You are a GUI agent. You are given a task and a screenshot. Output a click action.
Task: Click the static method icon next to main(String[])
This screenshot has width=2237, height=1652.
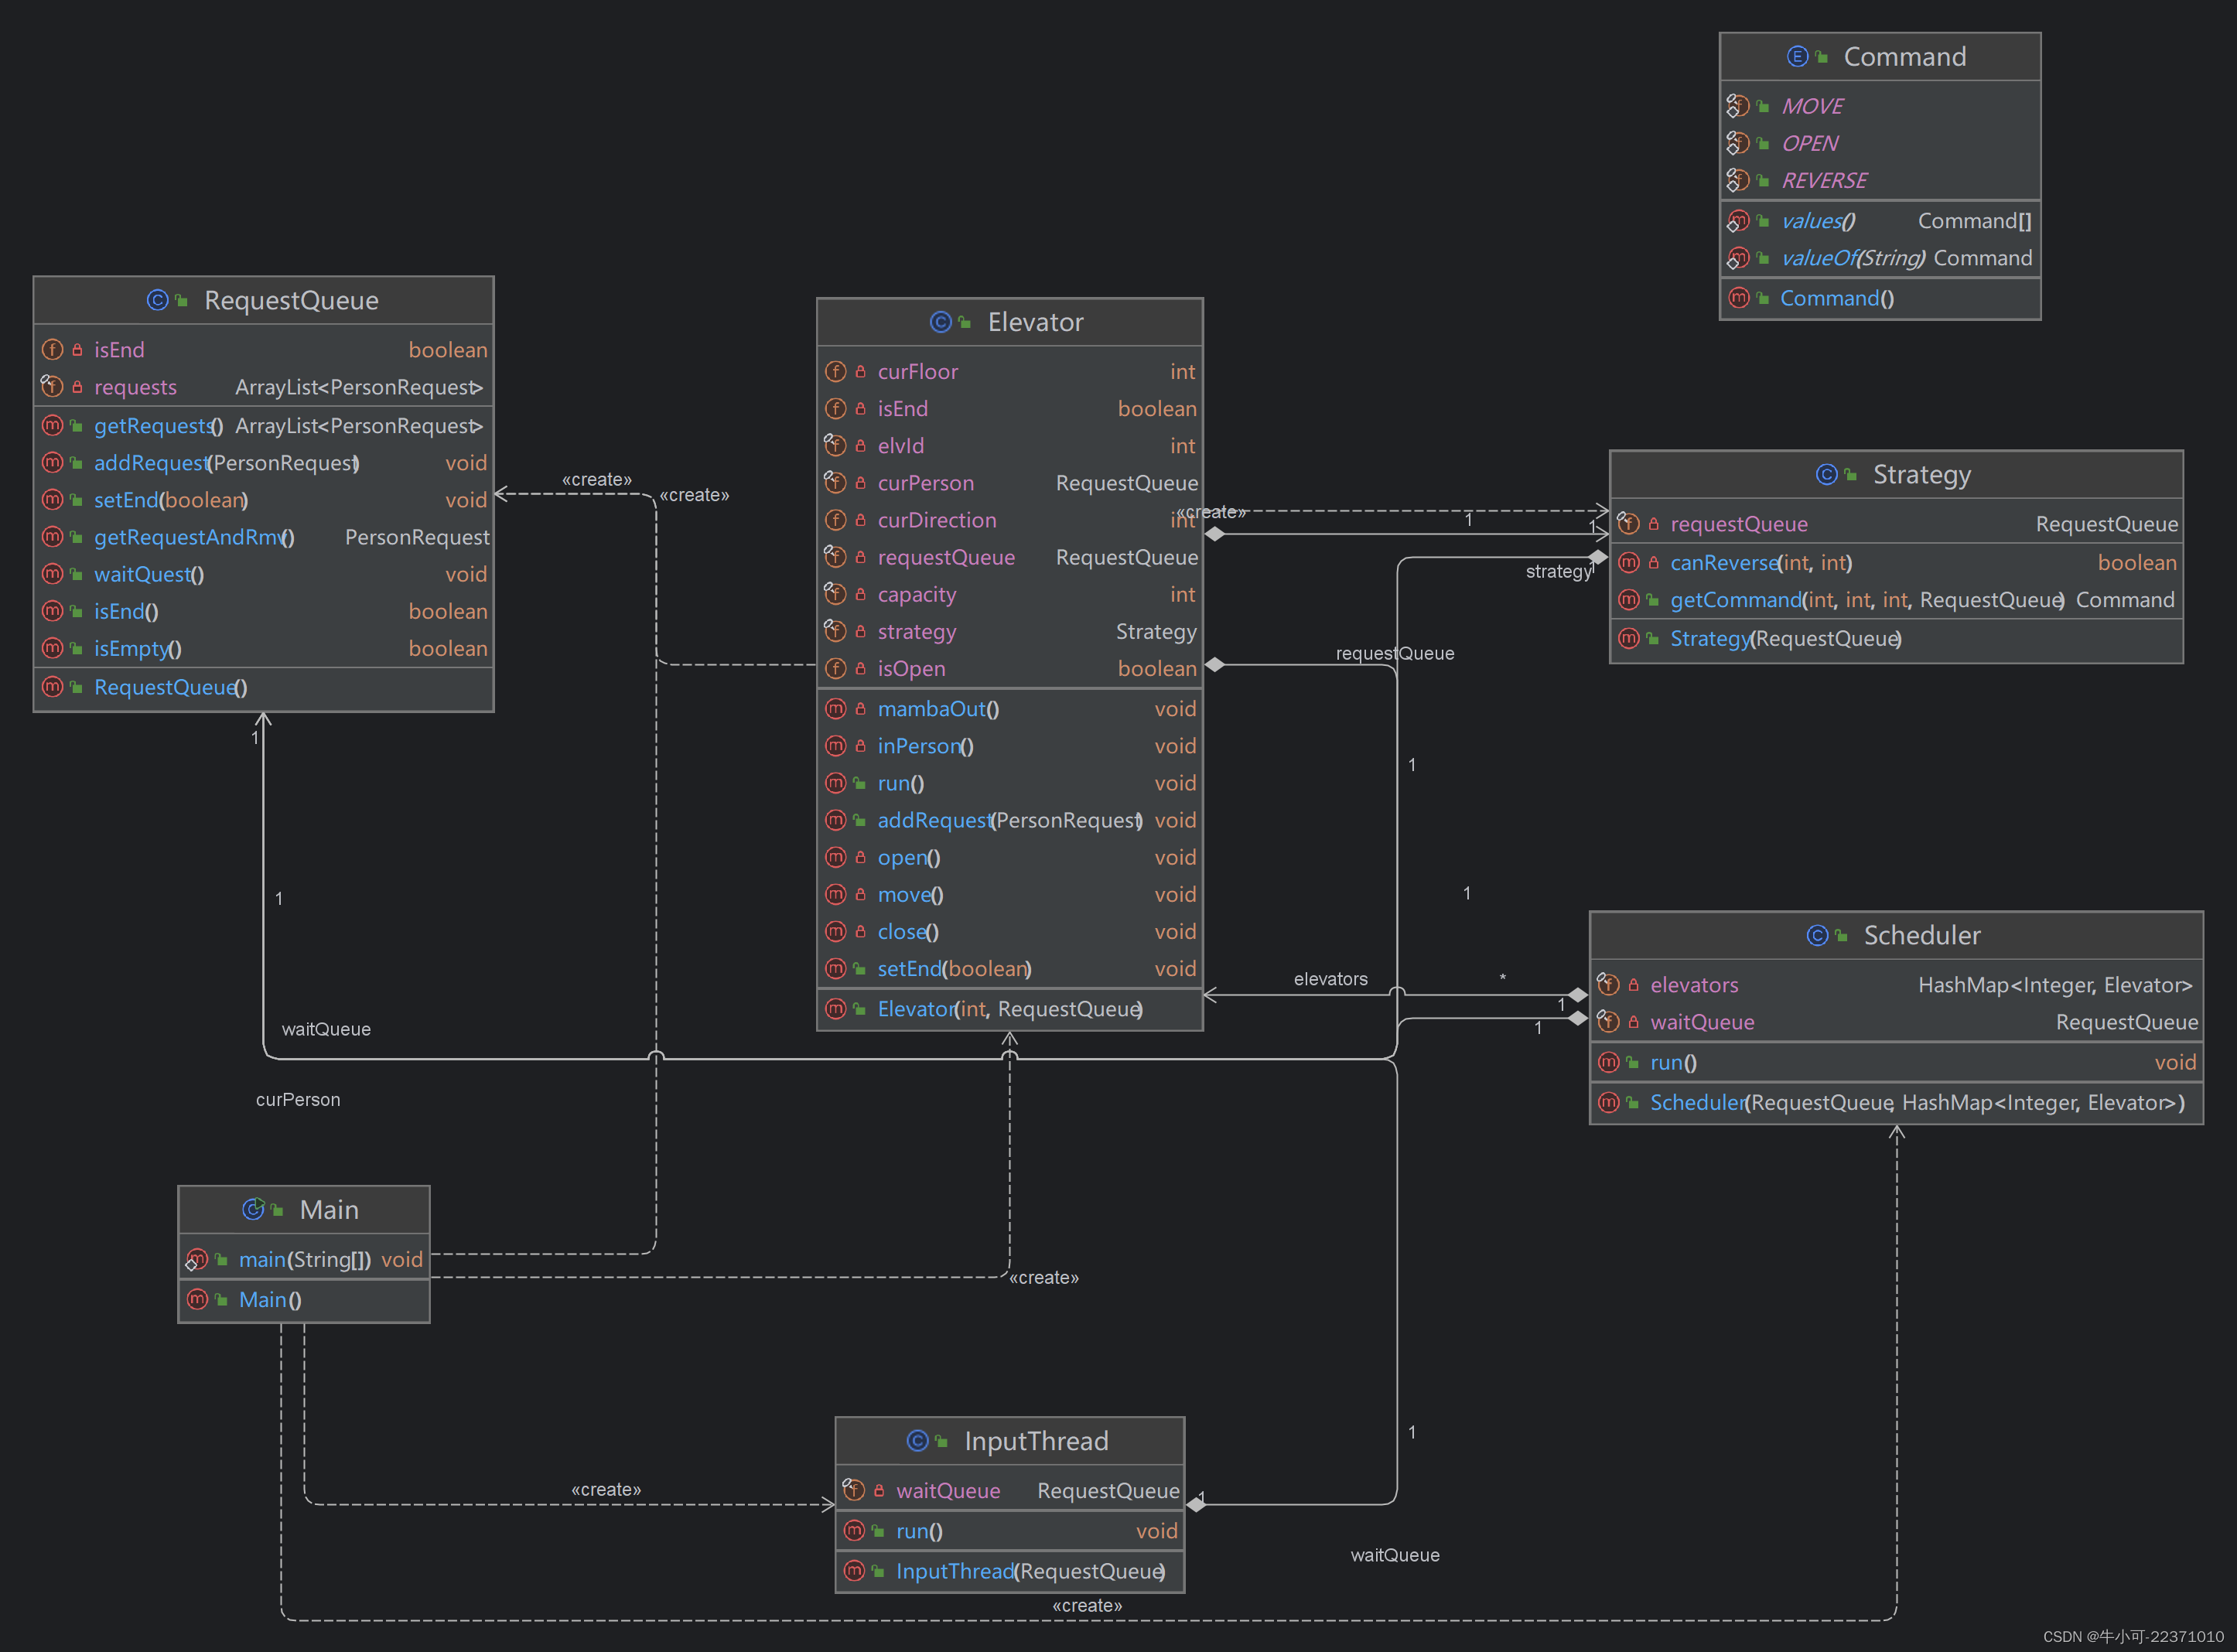pyautogui.click(x=196, y=1260)
